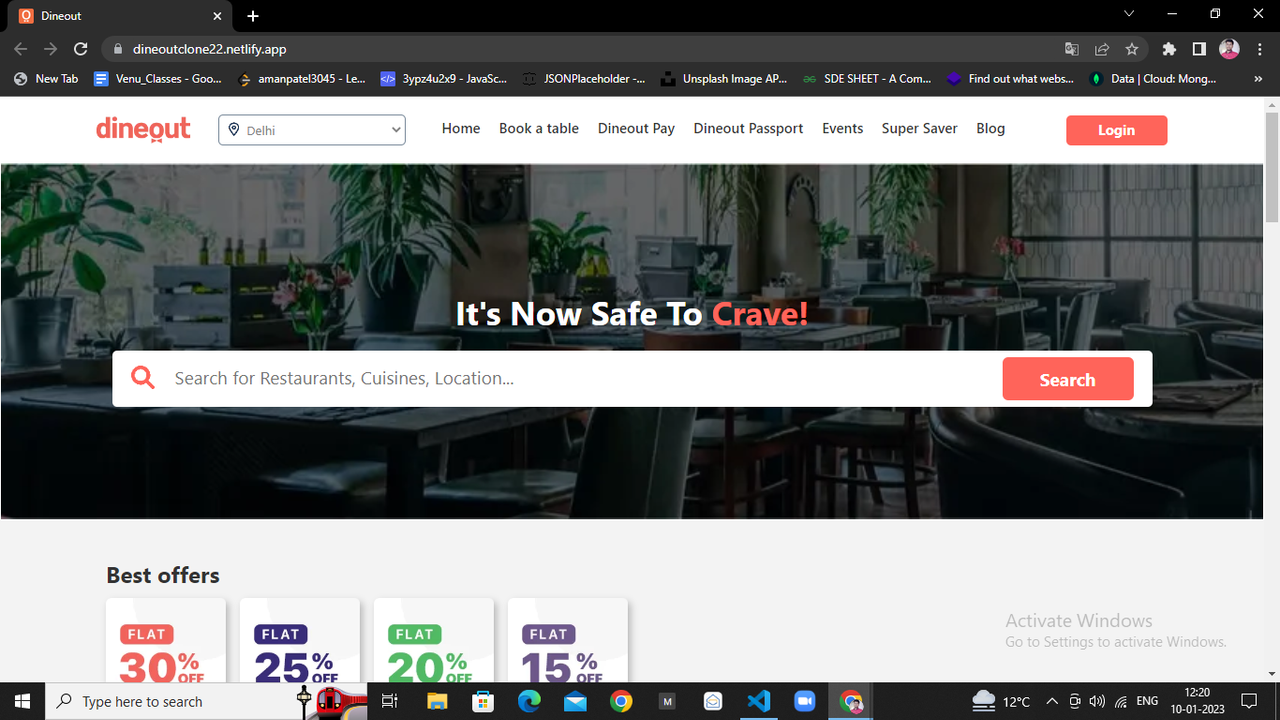This screenshot has width=1280, height=720.
Task: Click the location pin icon beside Delhi
Action: 234,130
